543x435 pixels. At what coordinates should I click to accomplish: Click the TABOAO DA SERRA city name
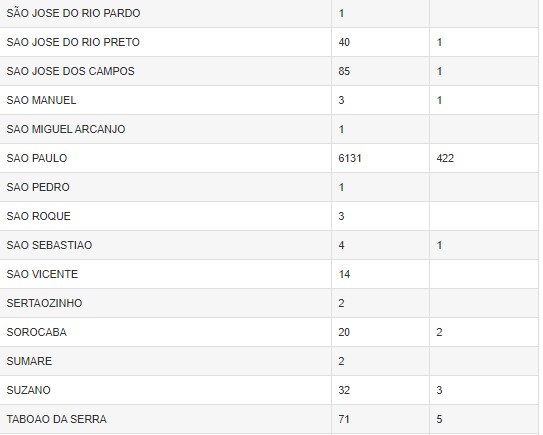[x=56, y=419]
